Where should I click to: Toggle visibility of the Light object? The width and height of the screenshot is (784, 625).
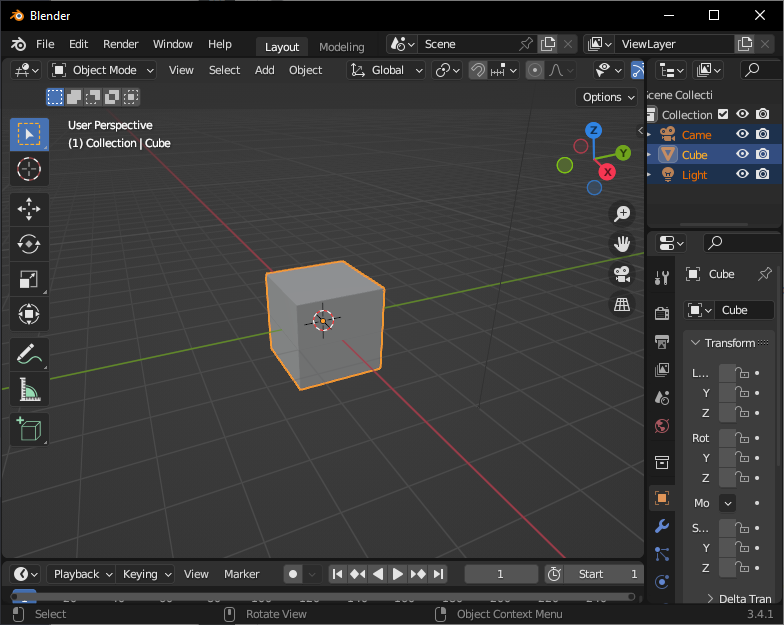point(742,174)
